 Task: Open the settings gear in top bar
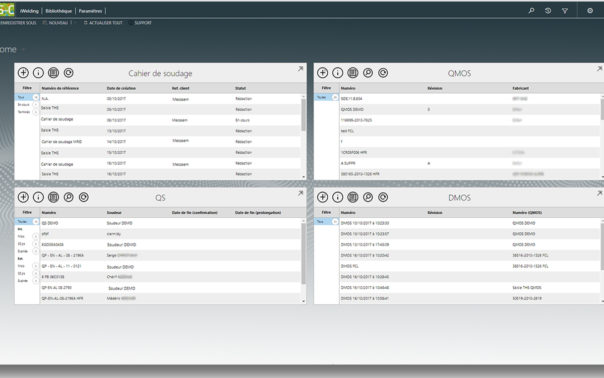[590, 11]
